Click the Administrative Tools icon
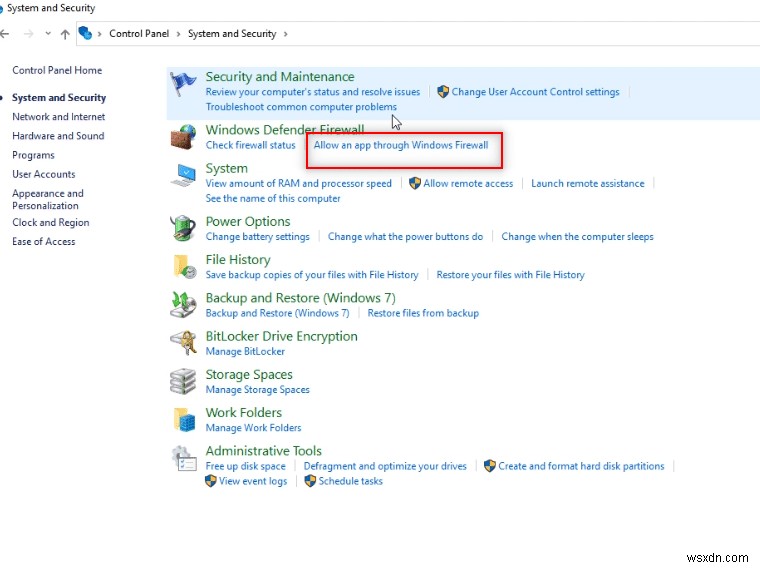Image resolution: width=760 pixels, height=568 pixels. 184,458
